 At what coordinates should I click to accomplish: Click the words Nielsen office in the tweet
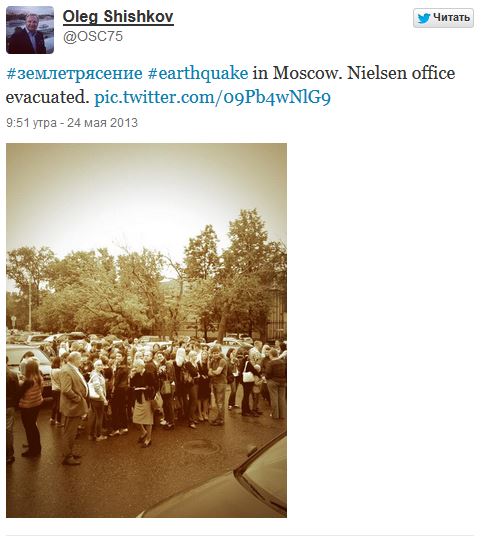click(x=401, y=73)
